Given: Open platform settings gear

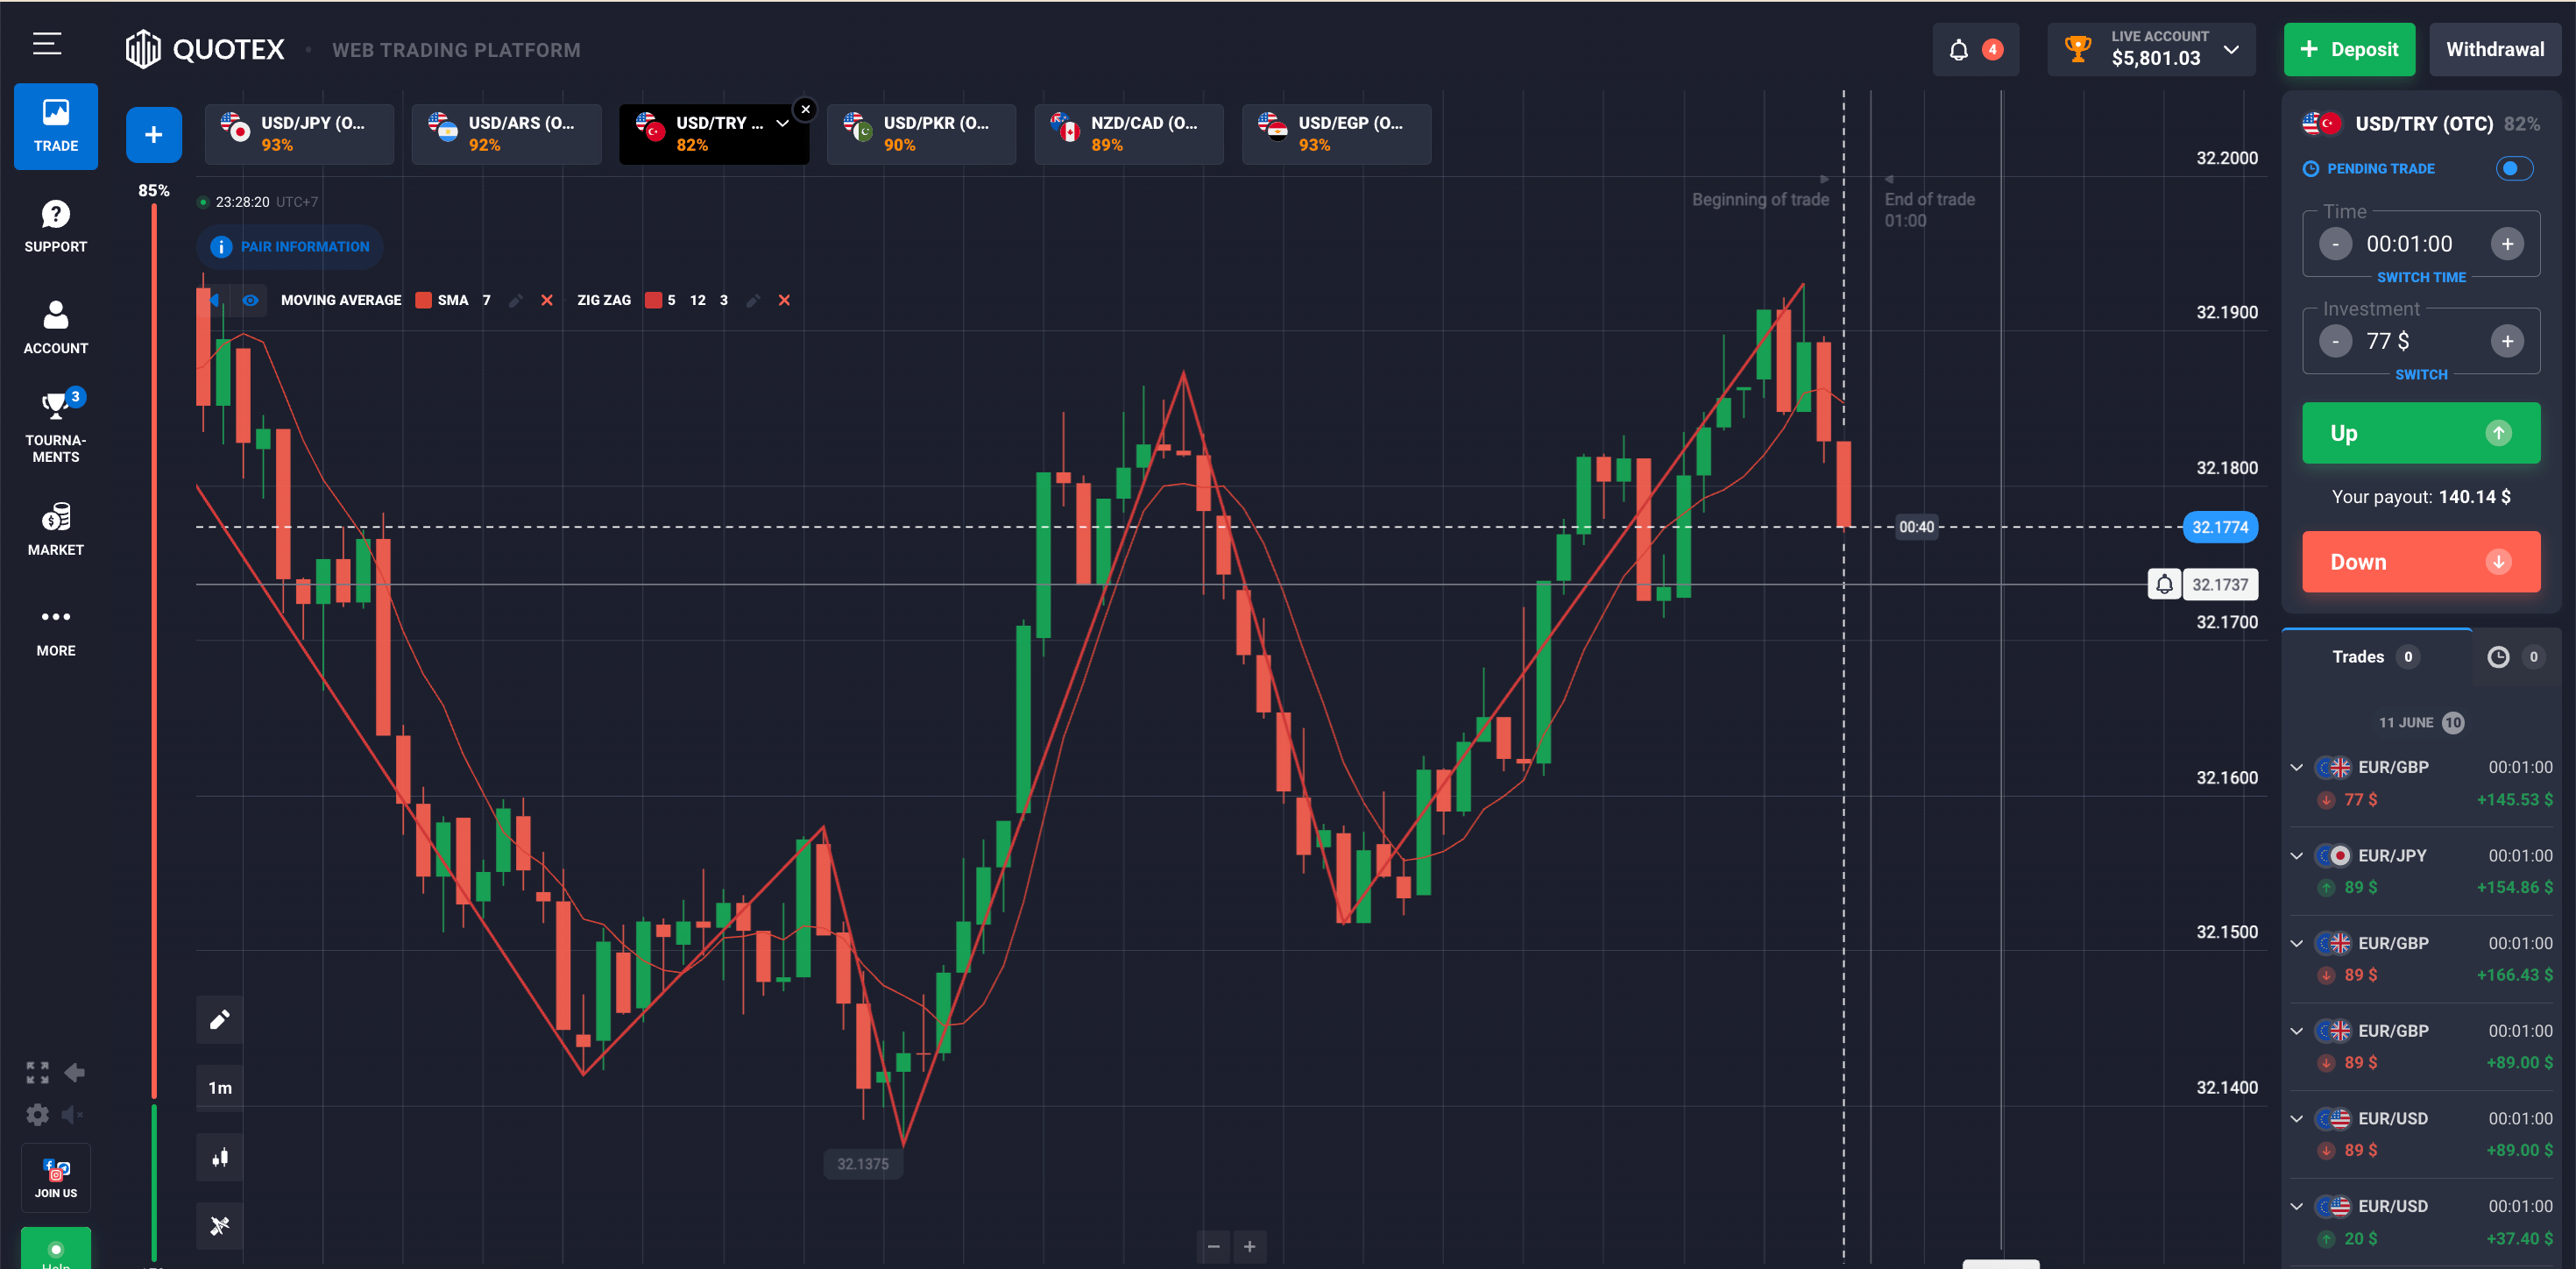Looking at the screenshot, I should coord(37,1114).
